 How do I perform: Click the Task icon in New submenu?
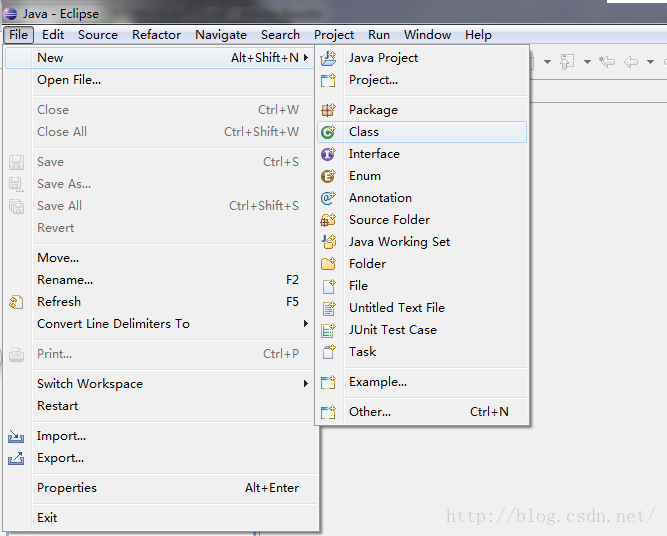click(x=328, y=352)
